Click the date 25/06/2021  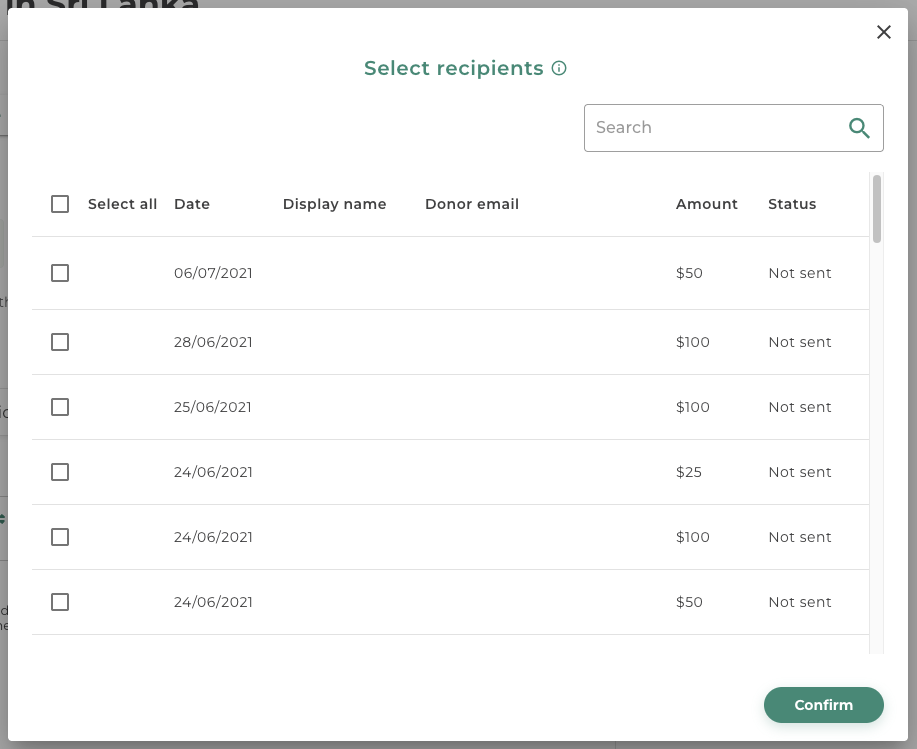[x=212, y=407]
